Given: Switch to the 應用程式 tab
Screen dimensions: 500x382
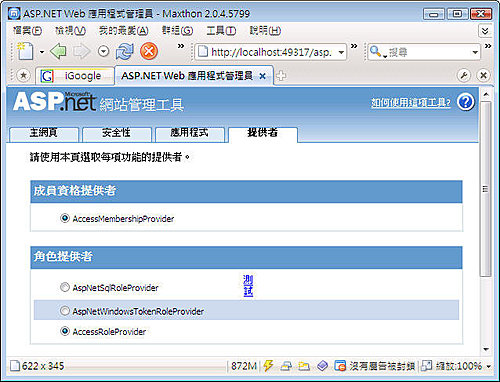Looking at the screenshot, I should [189, 134].
